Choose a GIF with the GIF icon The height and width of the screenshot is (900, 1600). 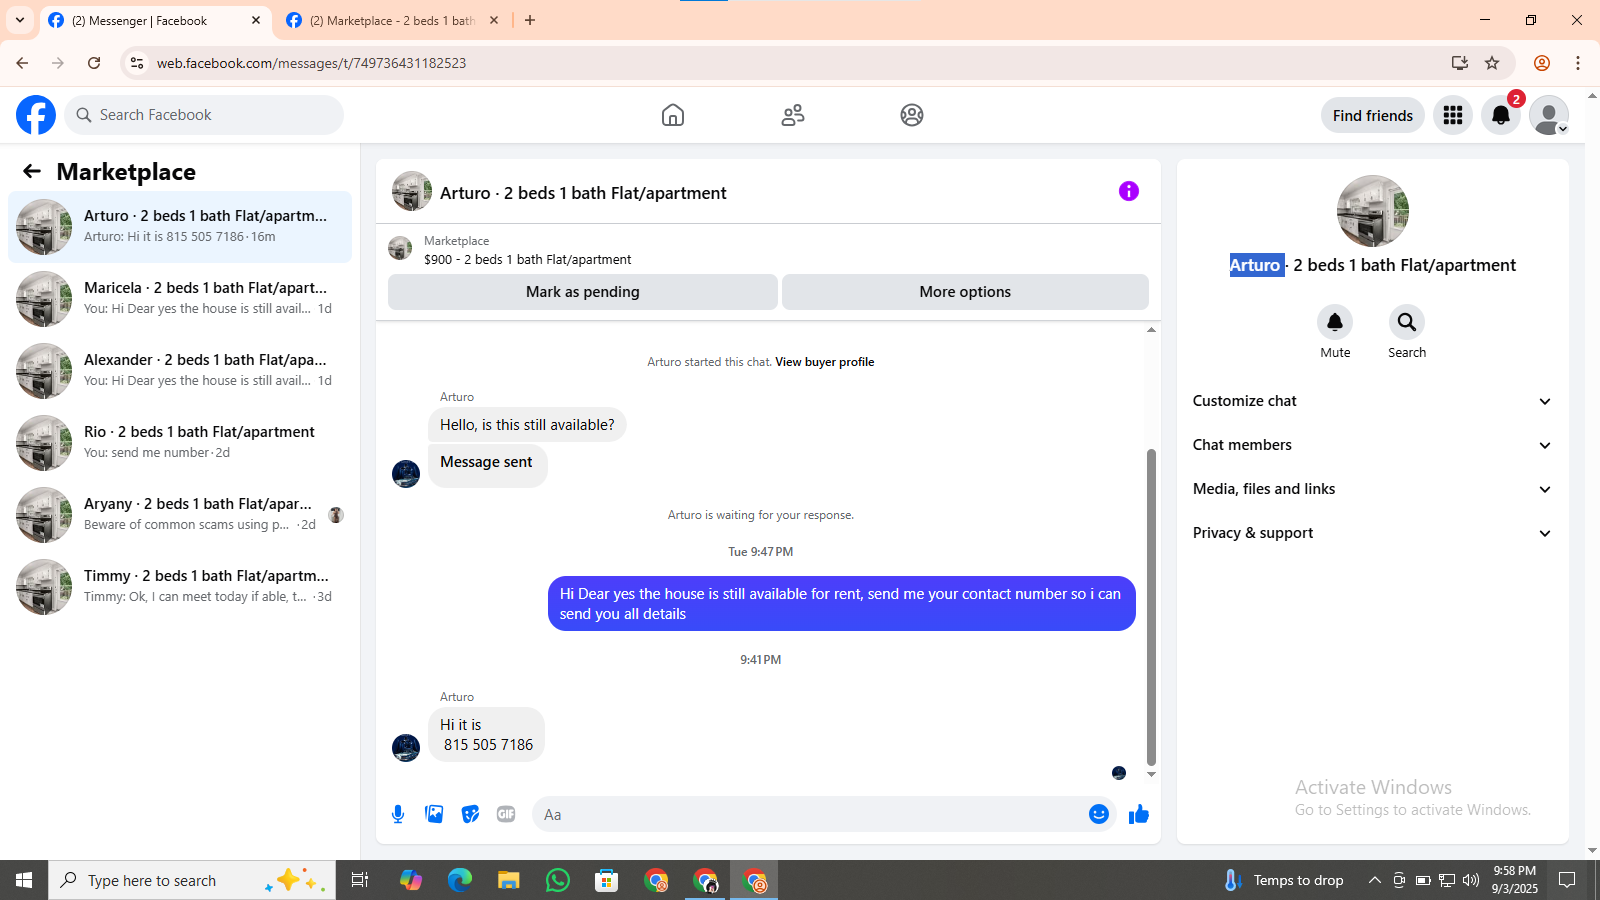tap(506, 814)
